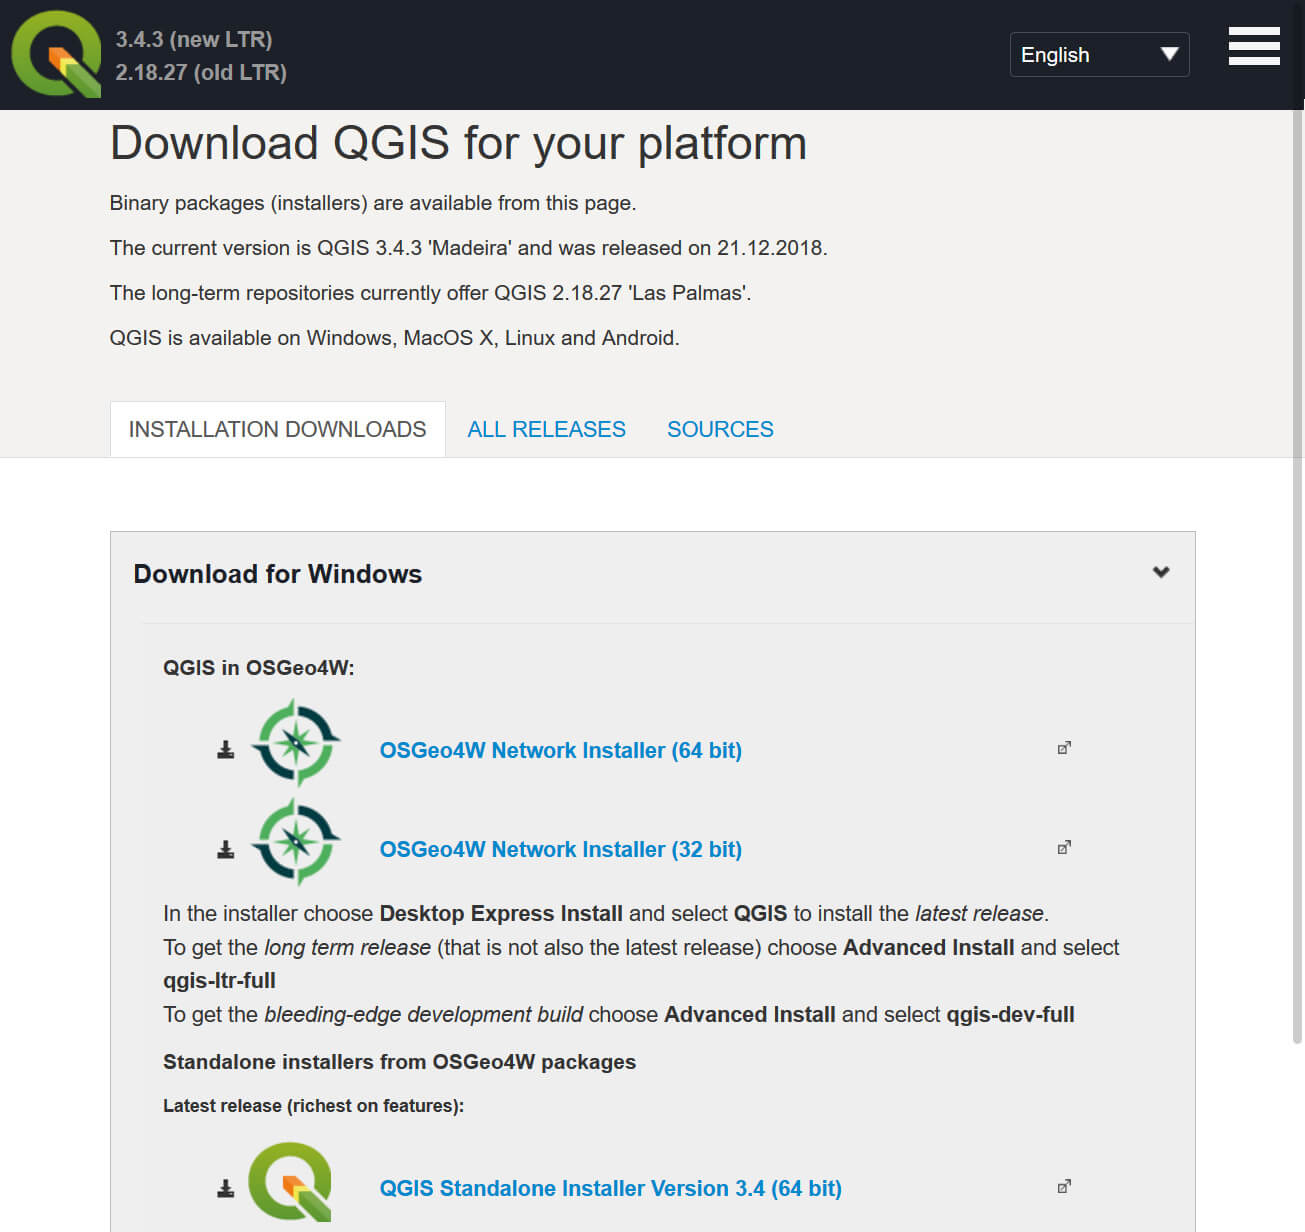
Task: Switch to the All Releases tab
Action: (x=546, y=429)
